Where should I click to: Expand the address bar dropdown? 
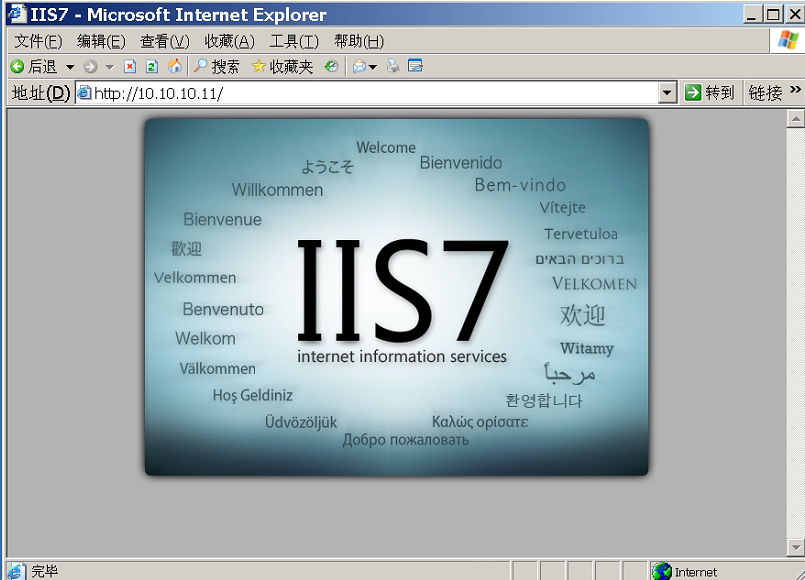[x=667, y=93]
